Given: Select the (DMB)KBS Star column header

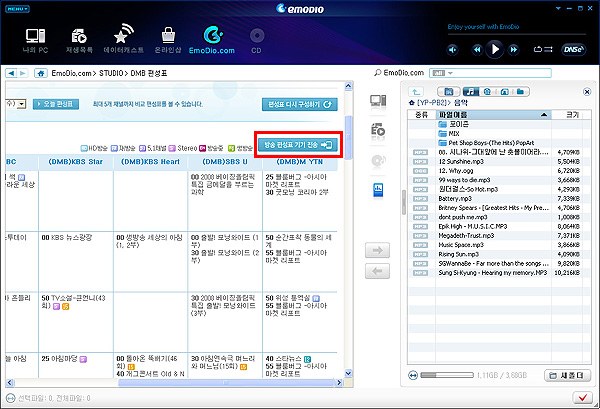Looking at the screenshot, I should pyautogui.click(x=76, y=162).
